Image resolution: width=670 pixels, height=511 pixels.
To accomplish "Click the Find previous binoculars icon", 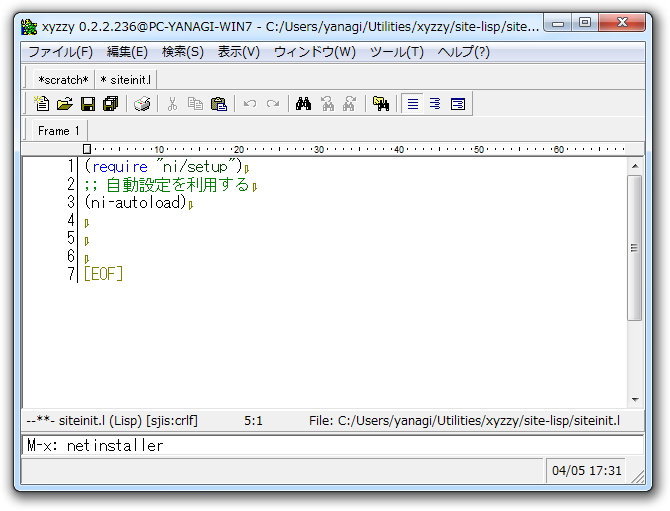I will point(327,104).
